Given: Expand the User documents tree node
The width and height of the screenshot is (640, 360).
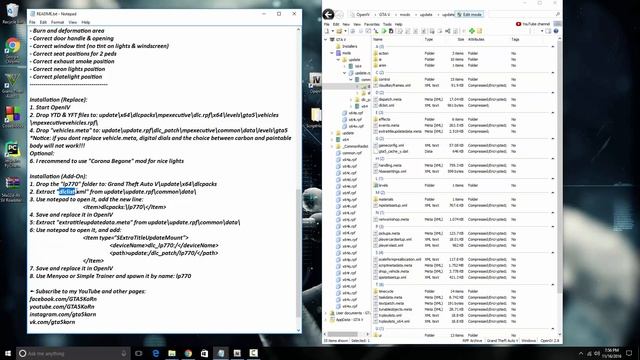Looking at the screenshot, I should [326, 313].
